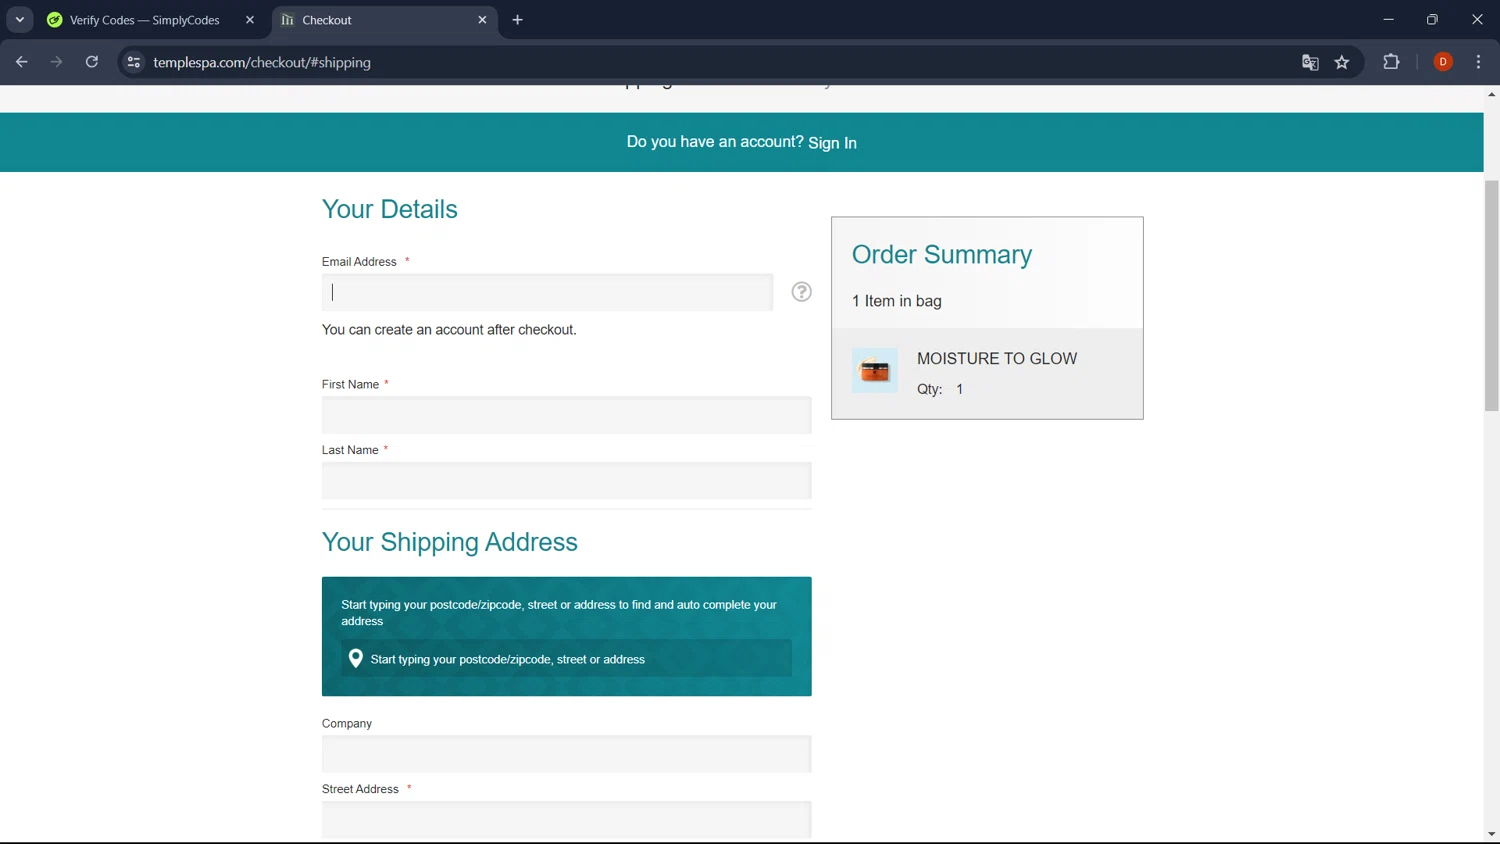
Task: Click the scrollbar down arrow
Action: 1491,834
